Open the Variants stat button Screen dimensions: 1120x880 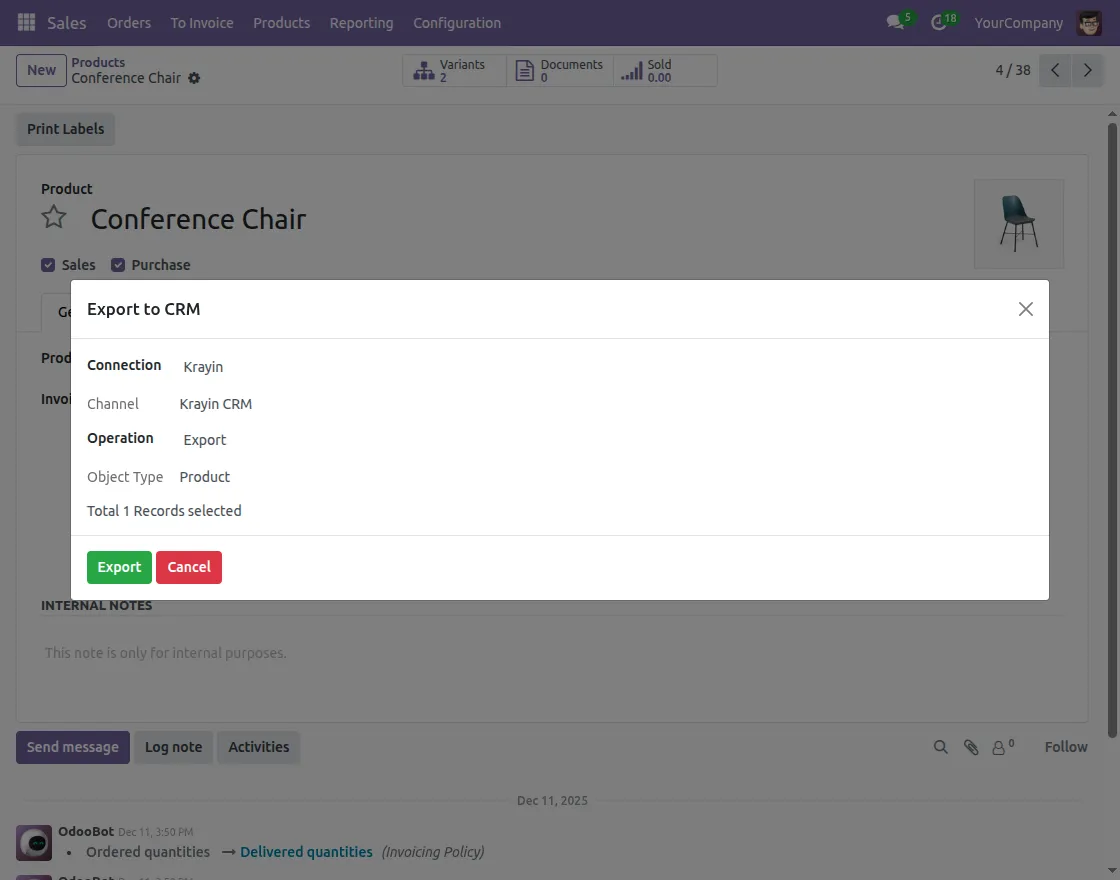click(454, 71)
